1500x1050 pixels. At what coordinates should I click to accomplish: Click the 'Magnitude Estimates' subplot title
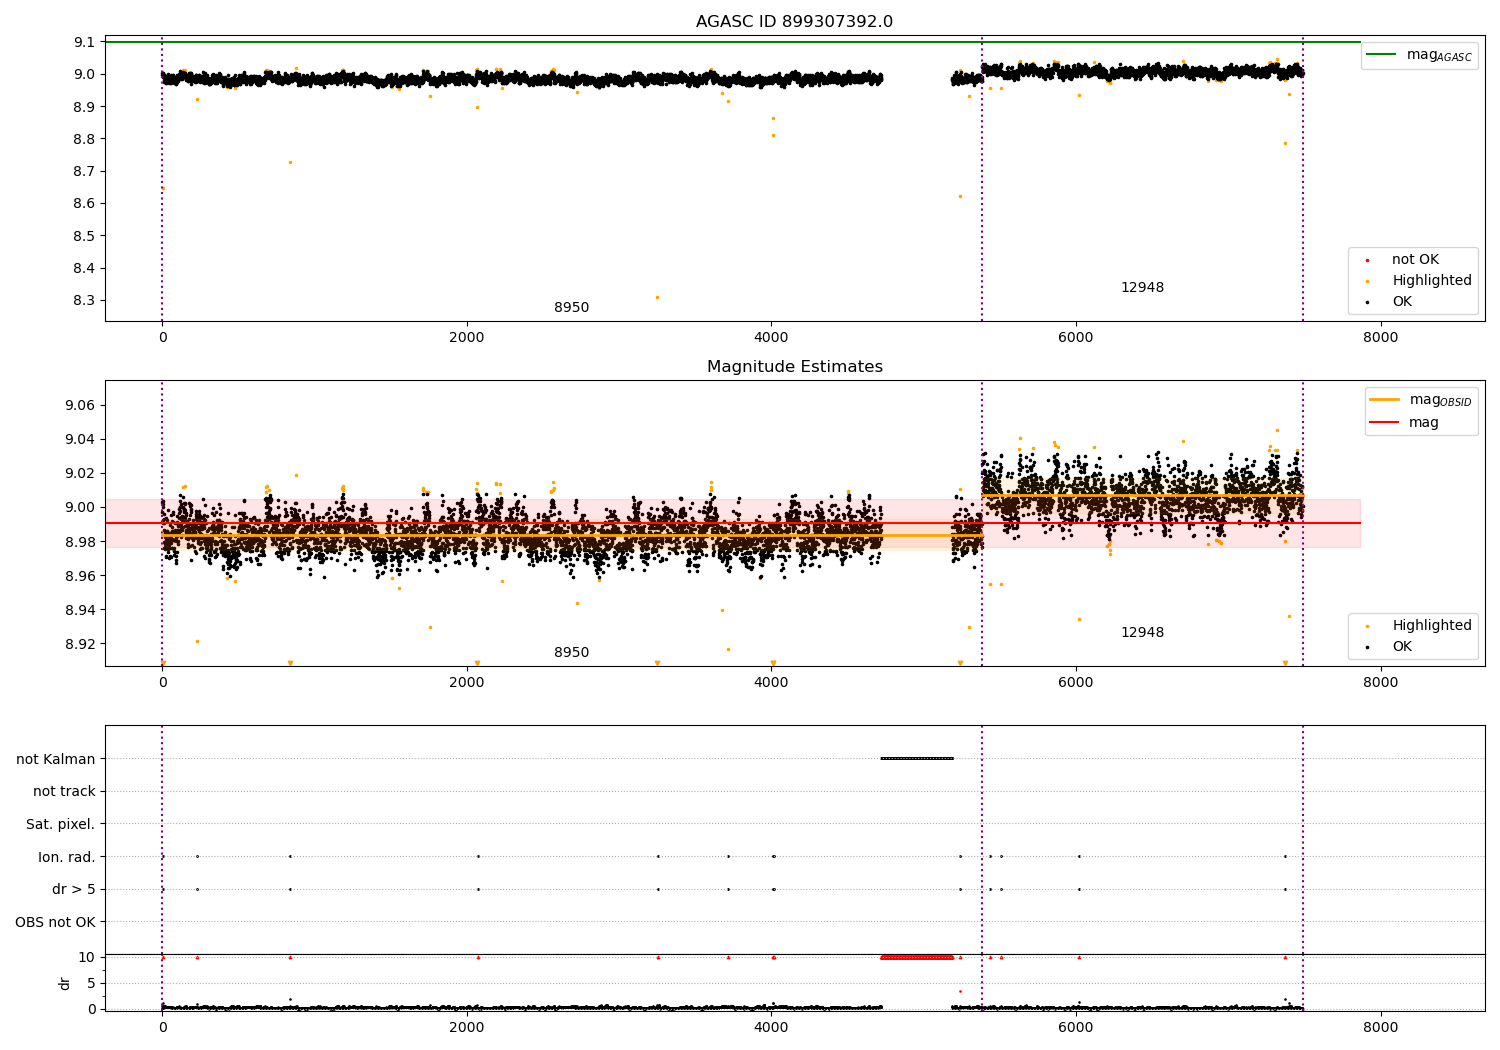(x=794, y=367)
